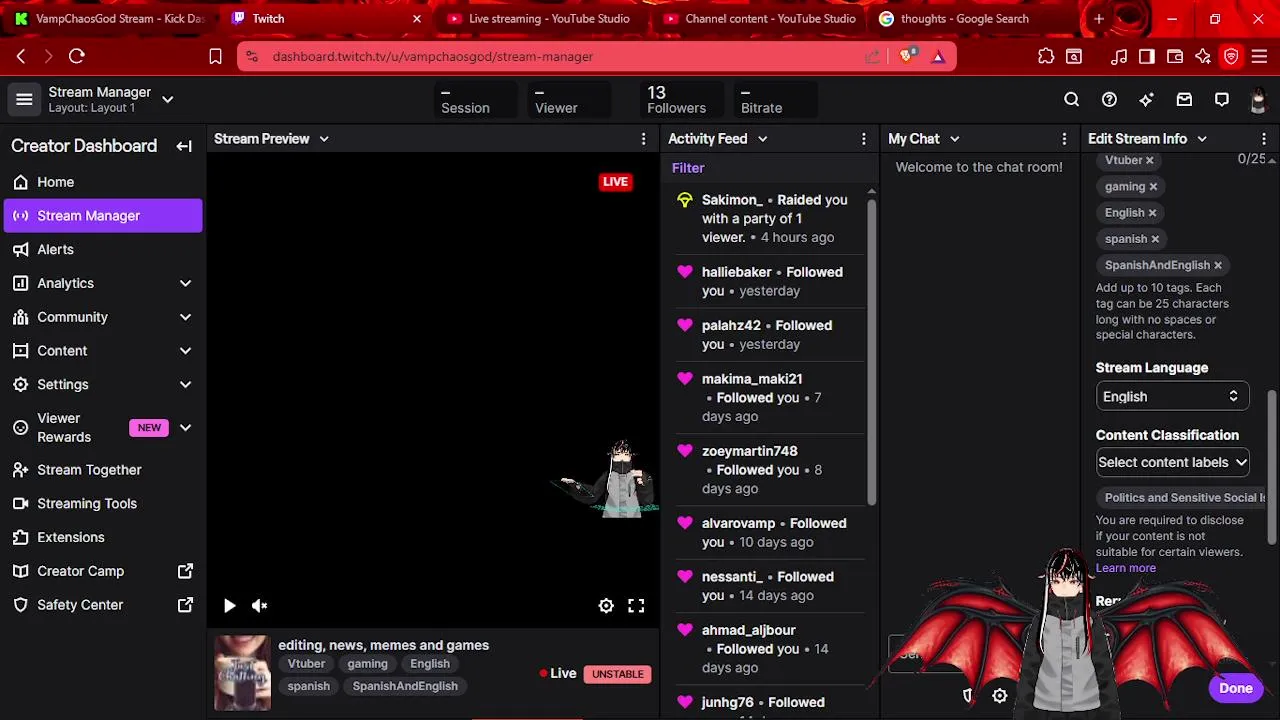
Task: Enter fullscreen on stream preview
Action: 636,605
